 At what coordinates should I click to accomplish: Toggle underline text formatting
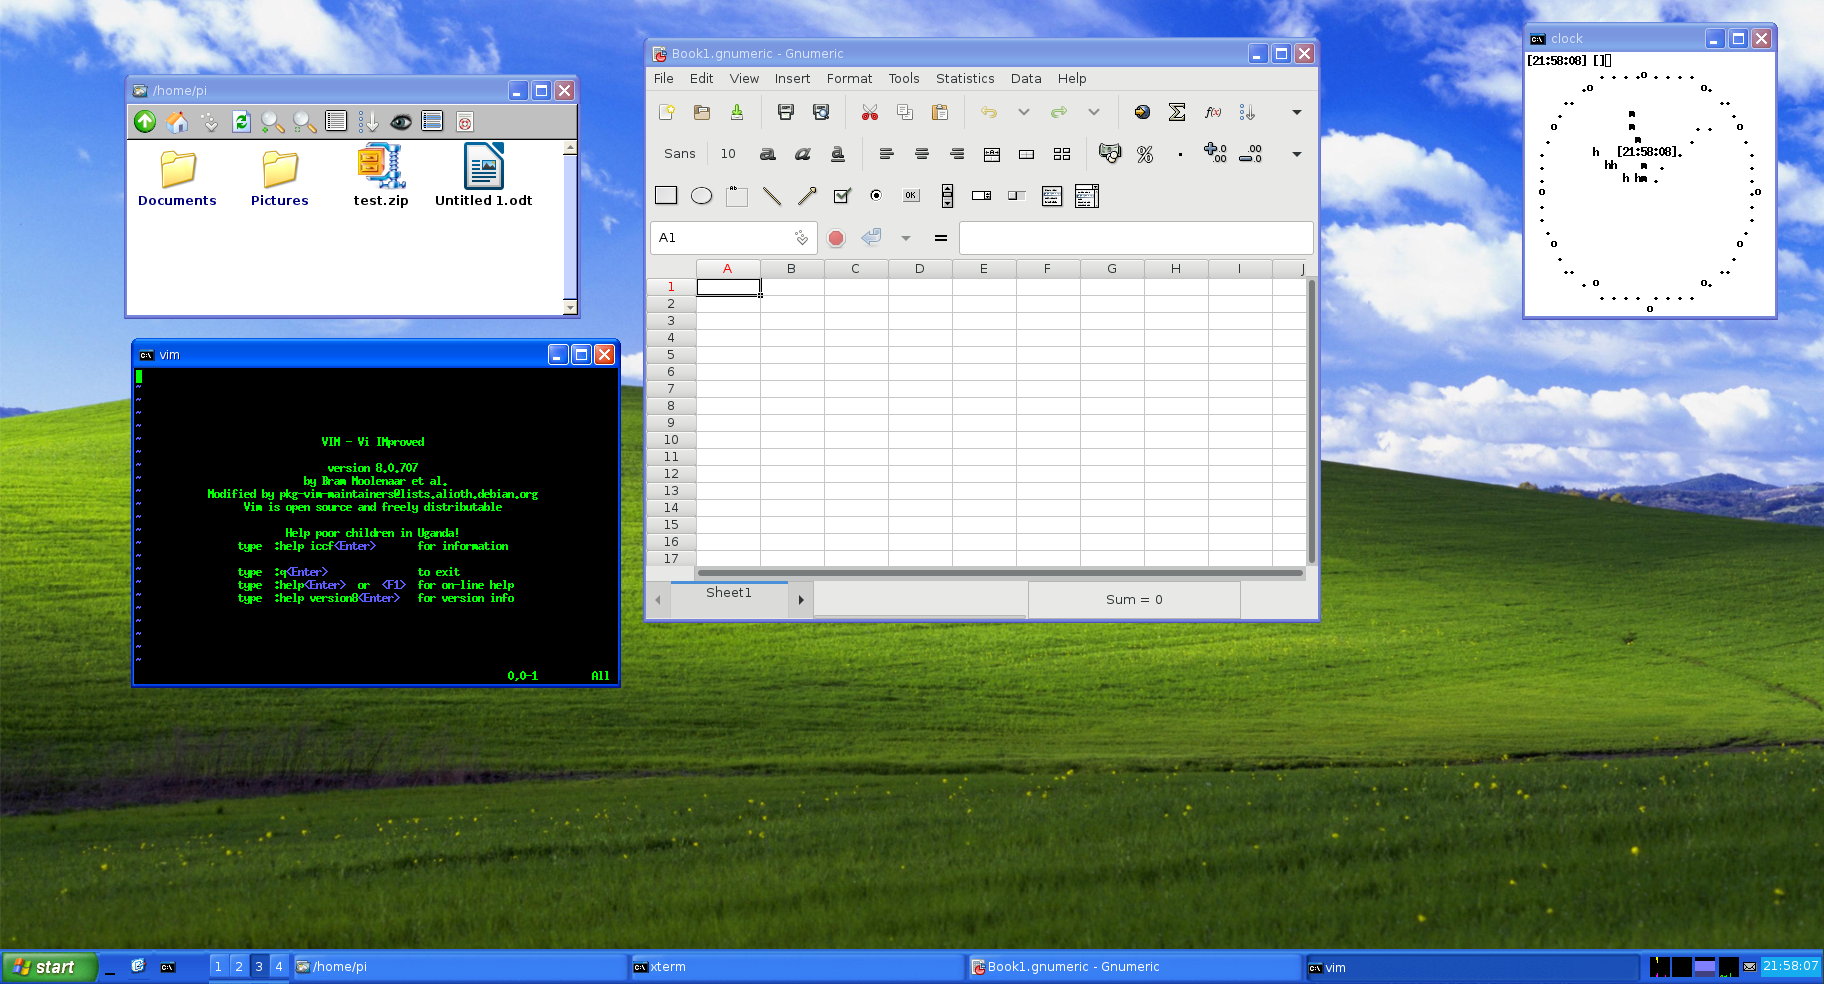pyautogui.click(x=838, y=154)
